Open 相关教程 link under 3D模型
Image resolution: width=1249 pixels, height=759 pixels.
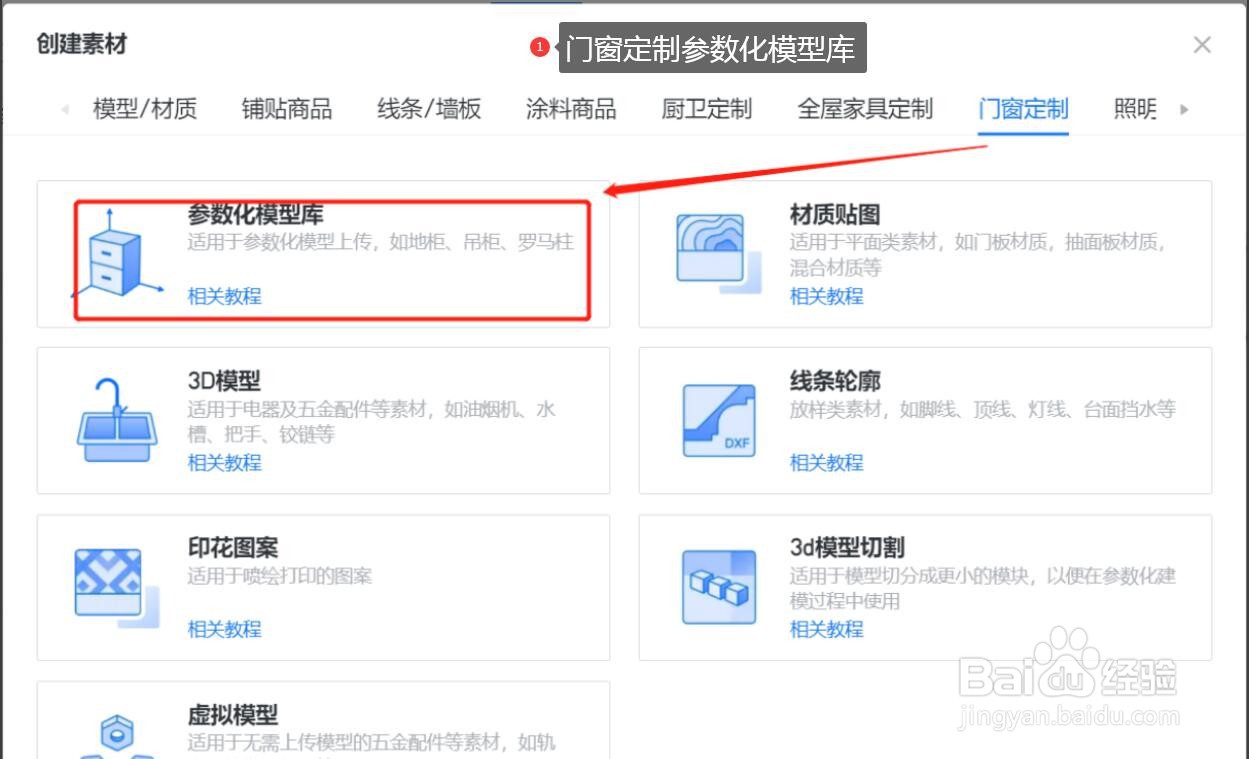pyautogui.click(x=224, y=462)
